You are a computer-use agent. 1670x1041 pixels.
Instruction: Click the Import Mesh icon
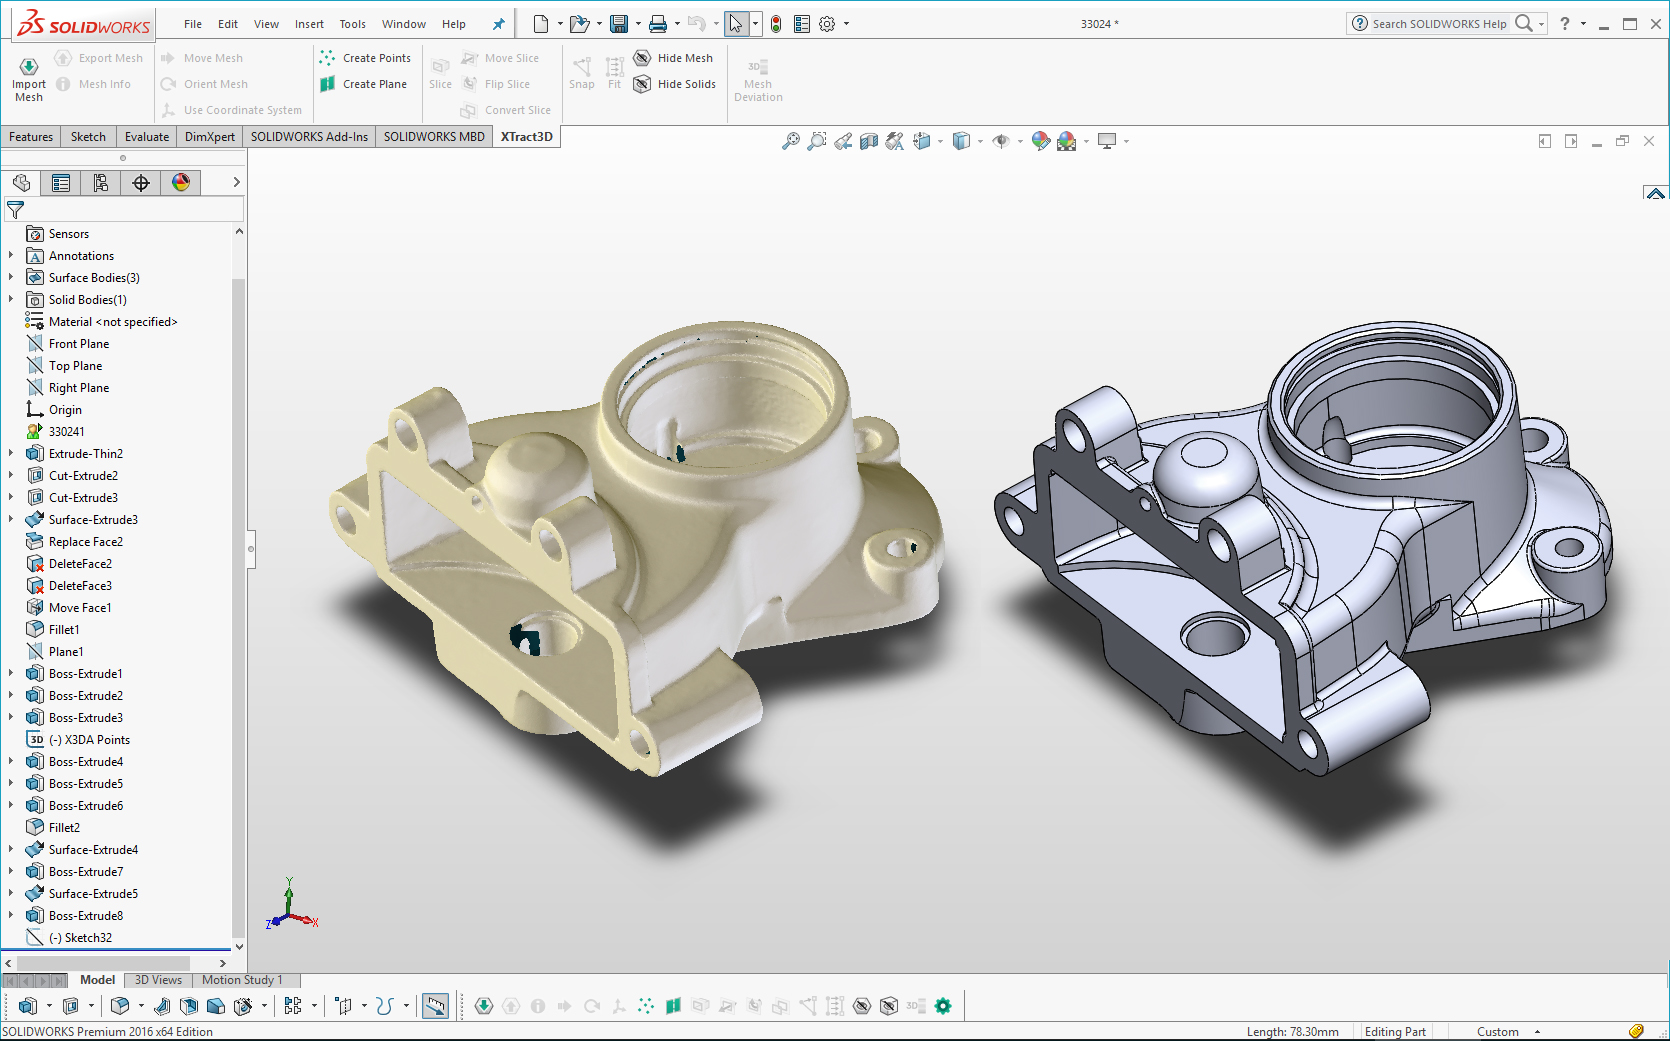point(29,67)
